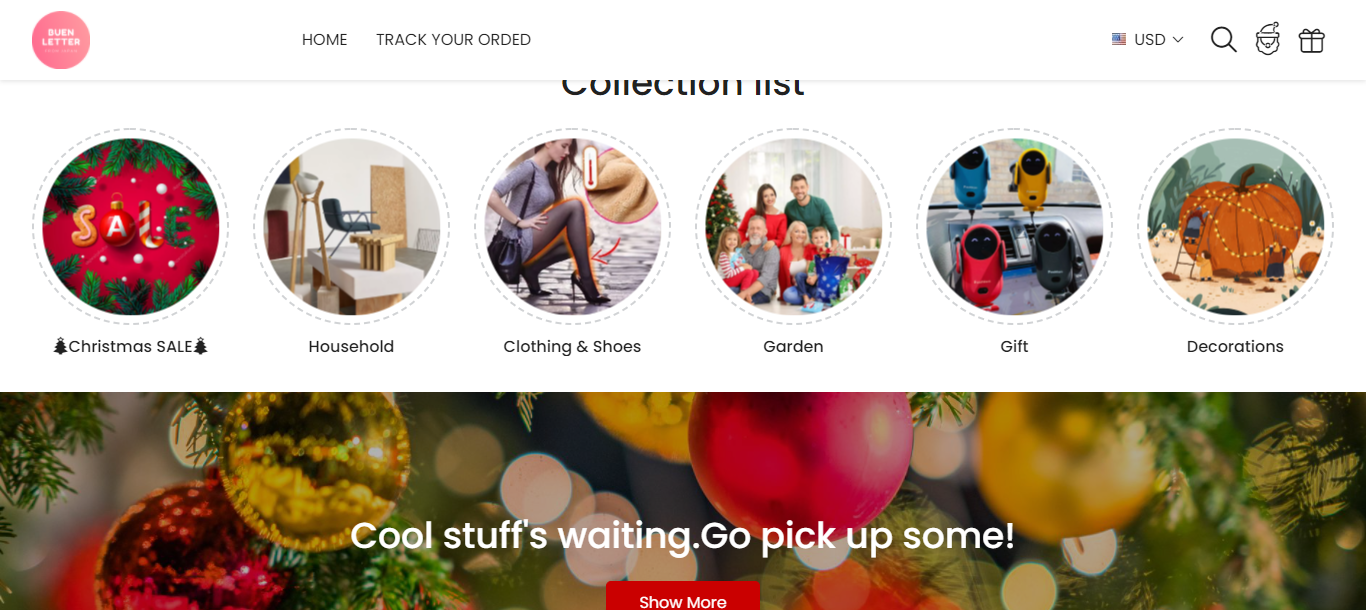1366x610 pixels.
Task: Select the Gift robot toys thumbnail
Action: (x=1015, y=226)
